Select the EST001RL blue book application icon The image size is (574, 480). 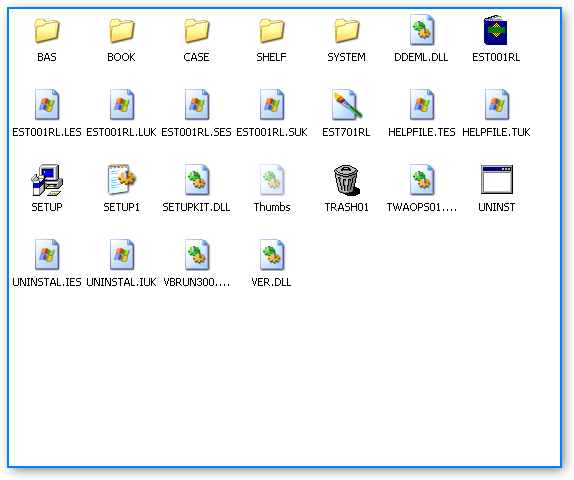pos(496,30)
